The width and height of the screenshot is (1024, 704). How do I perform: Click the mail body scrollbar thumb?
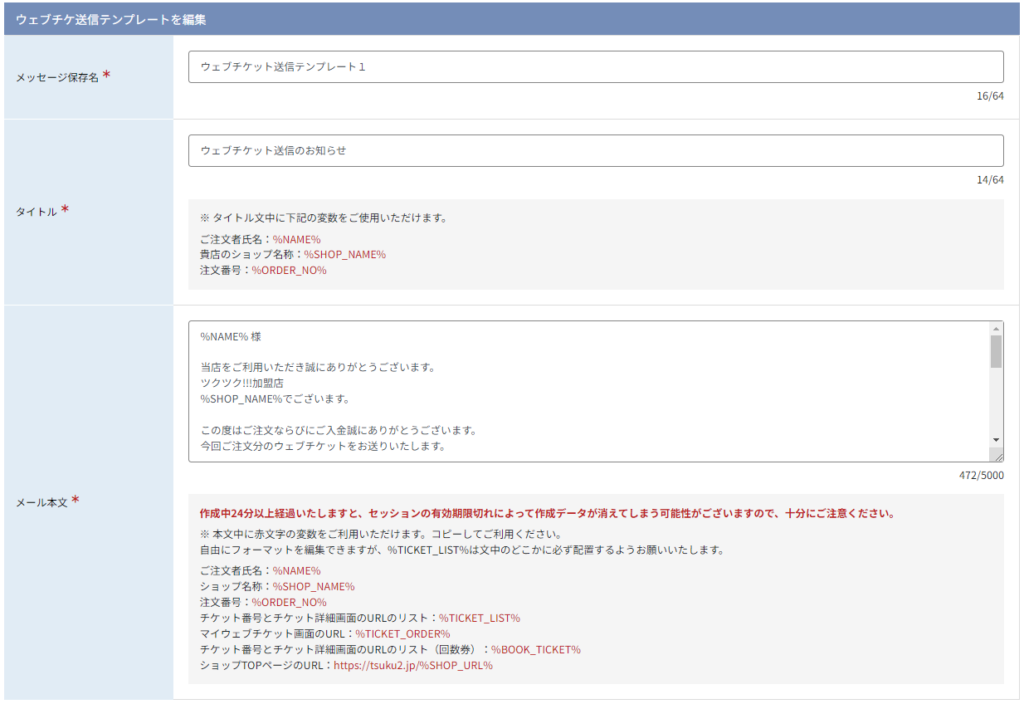[996, 351]
